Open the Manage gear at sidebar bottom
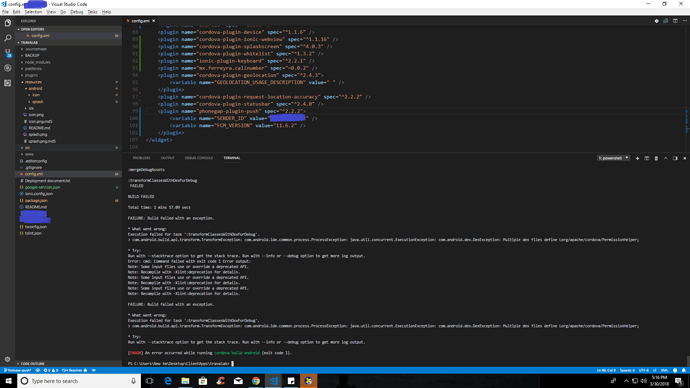 pyautogui.click(x=7, y=359)
